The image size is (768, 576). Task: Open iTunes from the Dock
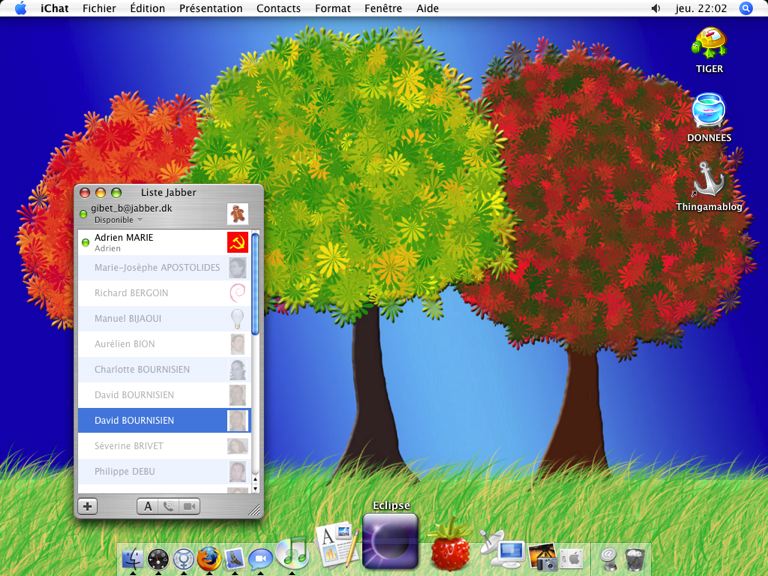[291, 554]
